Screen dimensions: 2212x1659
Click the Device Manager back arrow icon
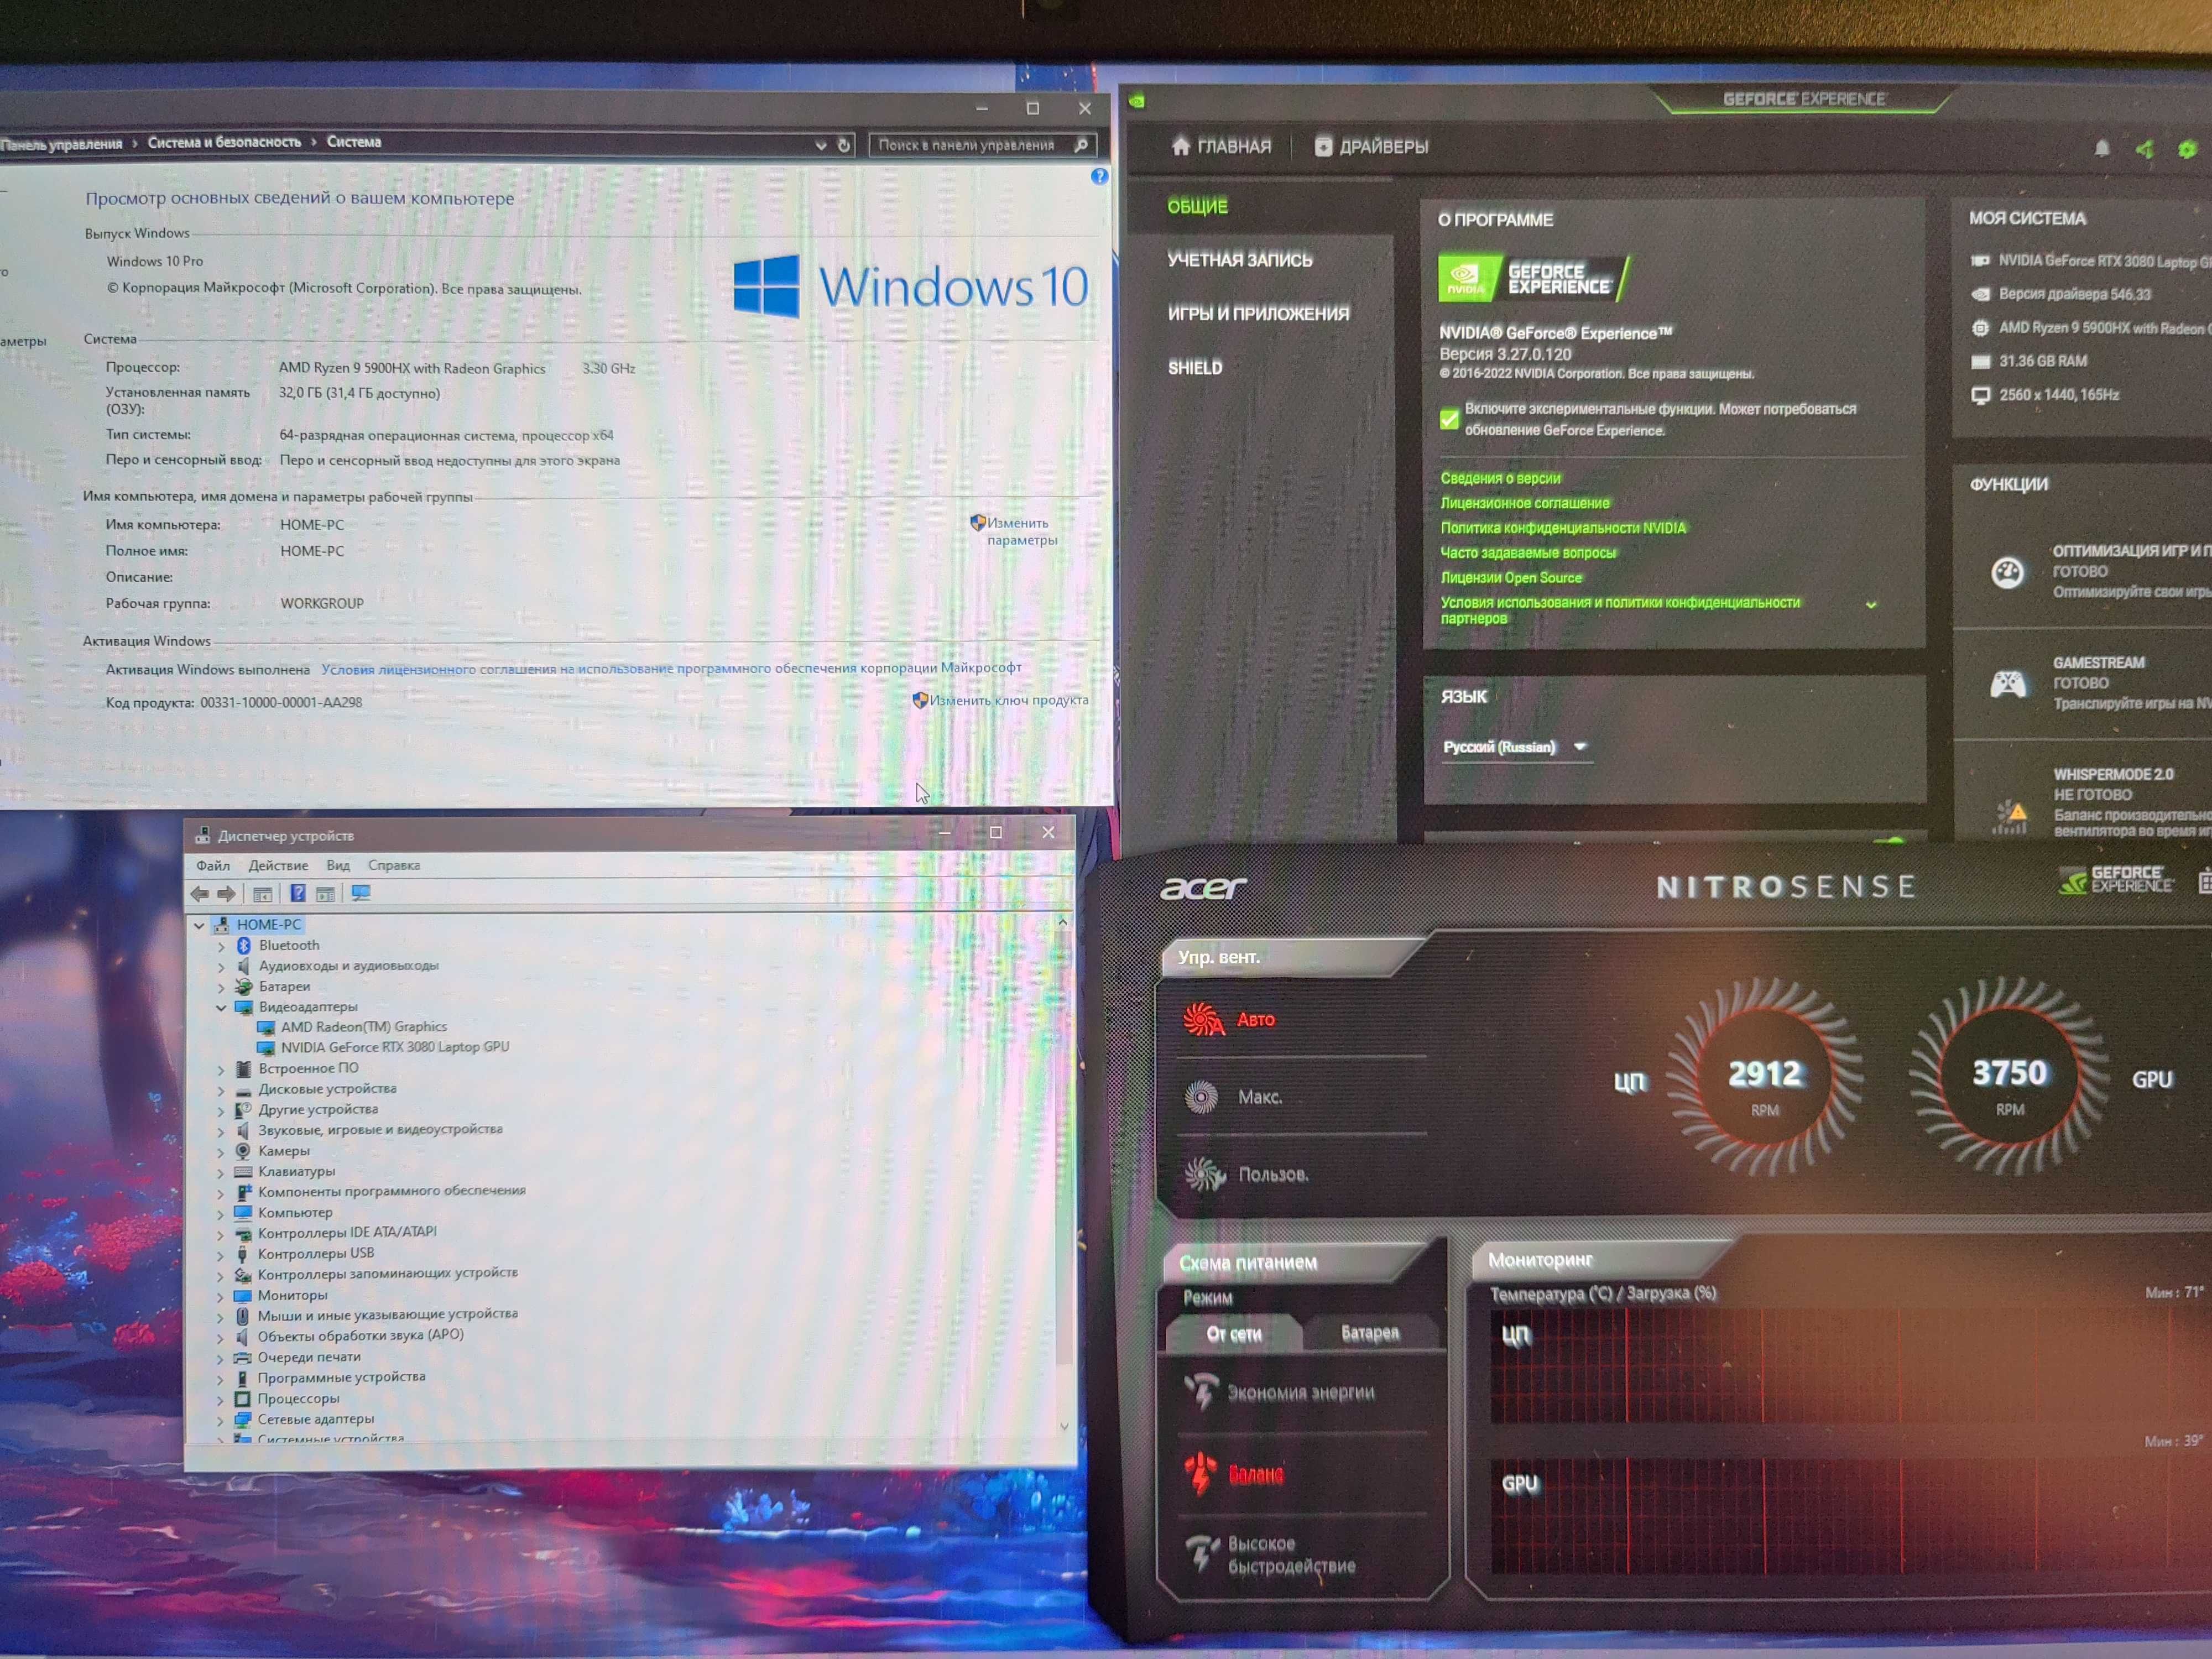click(200, 894)
